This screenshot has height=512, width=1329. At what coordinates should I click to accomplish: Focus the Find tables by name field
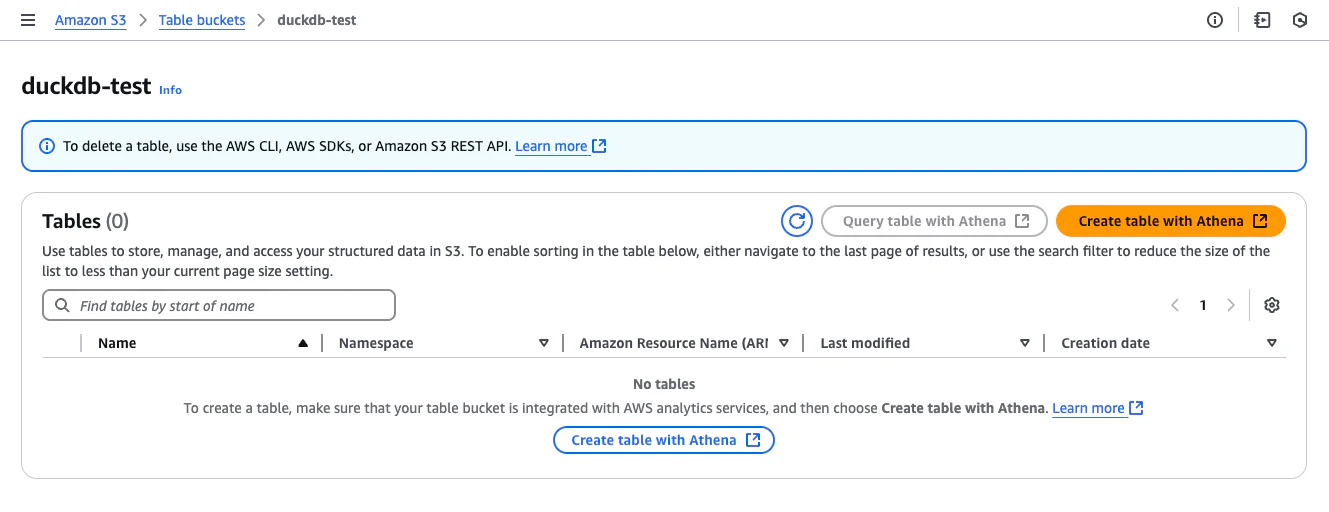pos(219,306)
